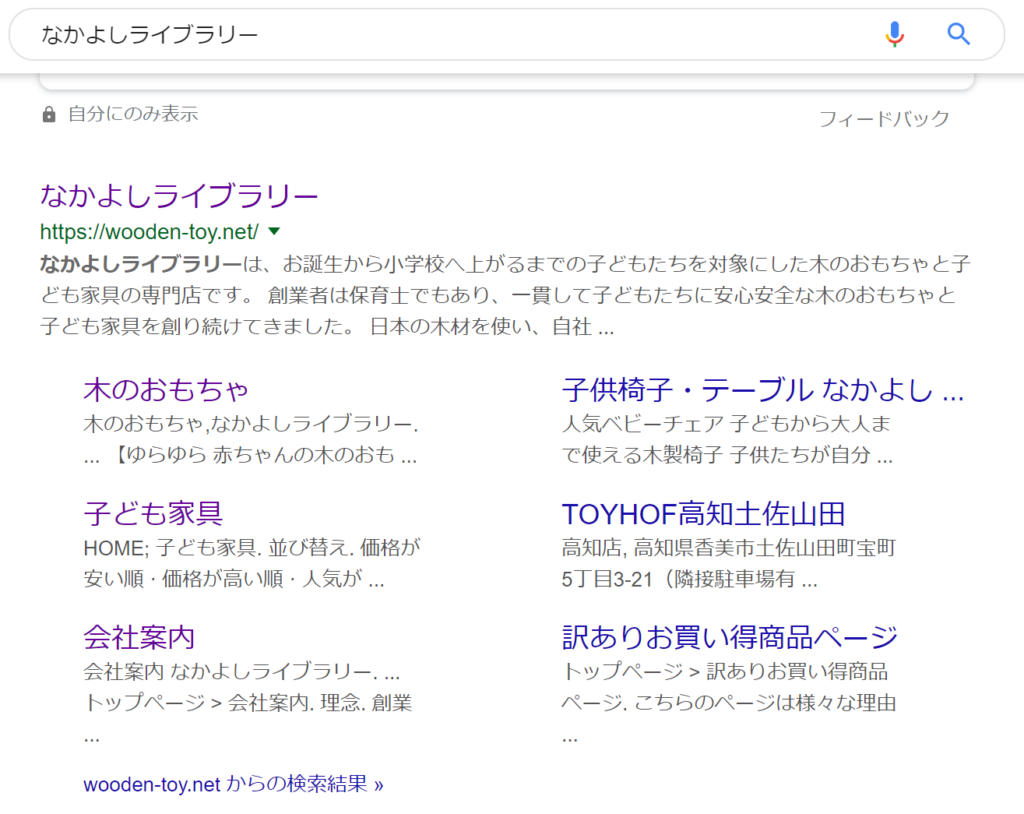
Task: Click the https://wooden-toy.net/ green URL
Action: [150, 232]
